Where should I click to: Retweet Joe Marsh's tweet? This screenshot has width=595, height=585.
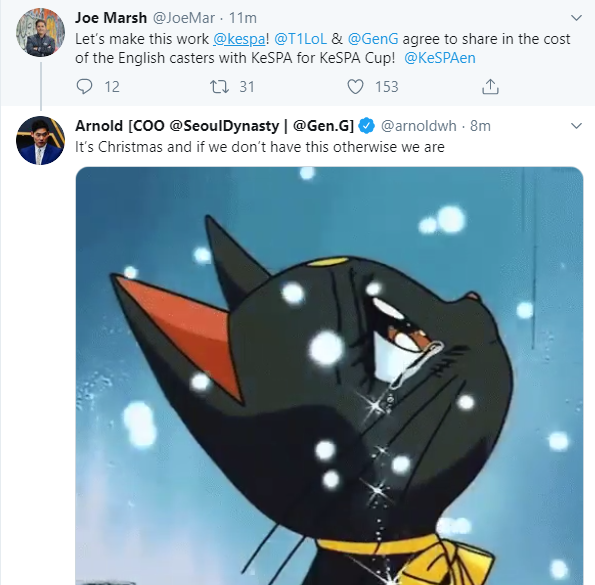point(220,86)
